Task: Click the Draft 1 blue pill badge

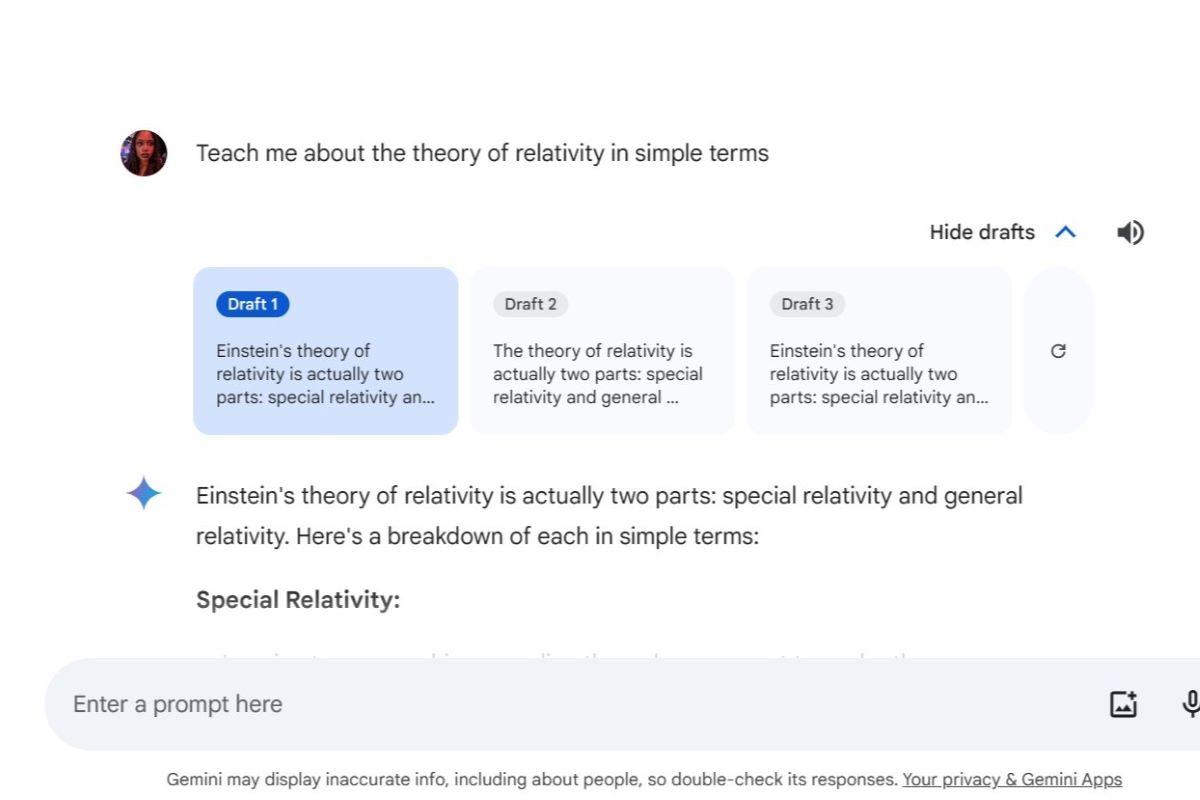Action: pos(253,304)
